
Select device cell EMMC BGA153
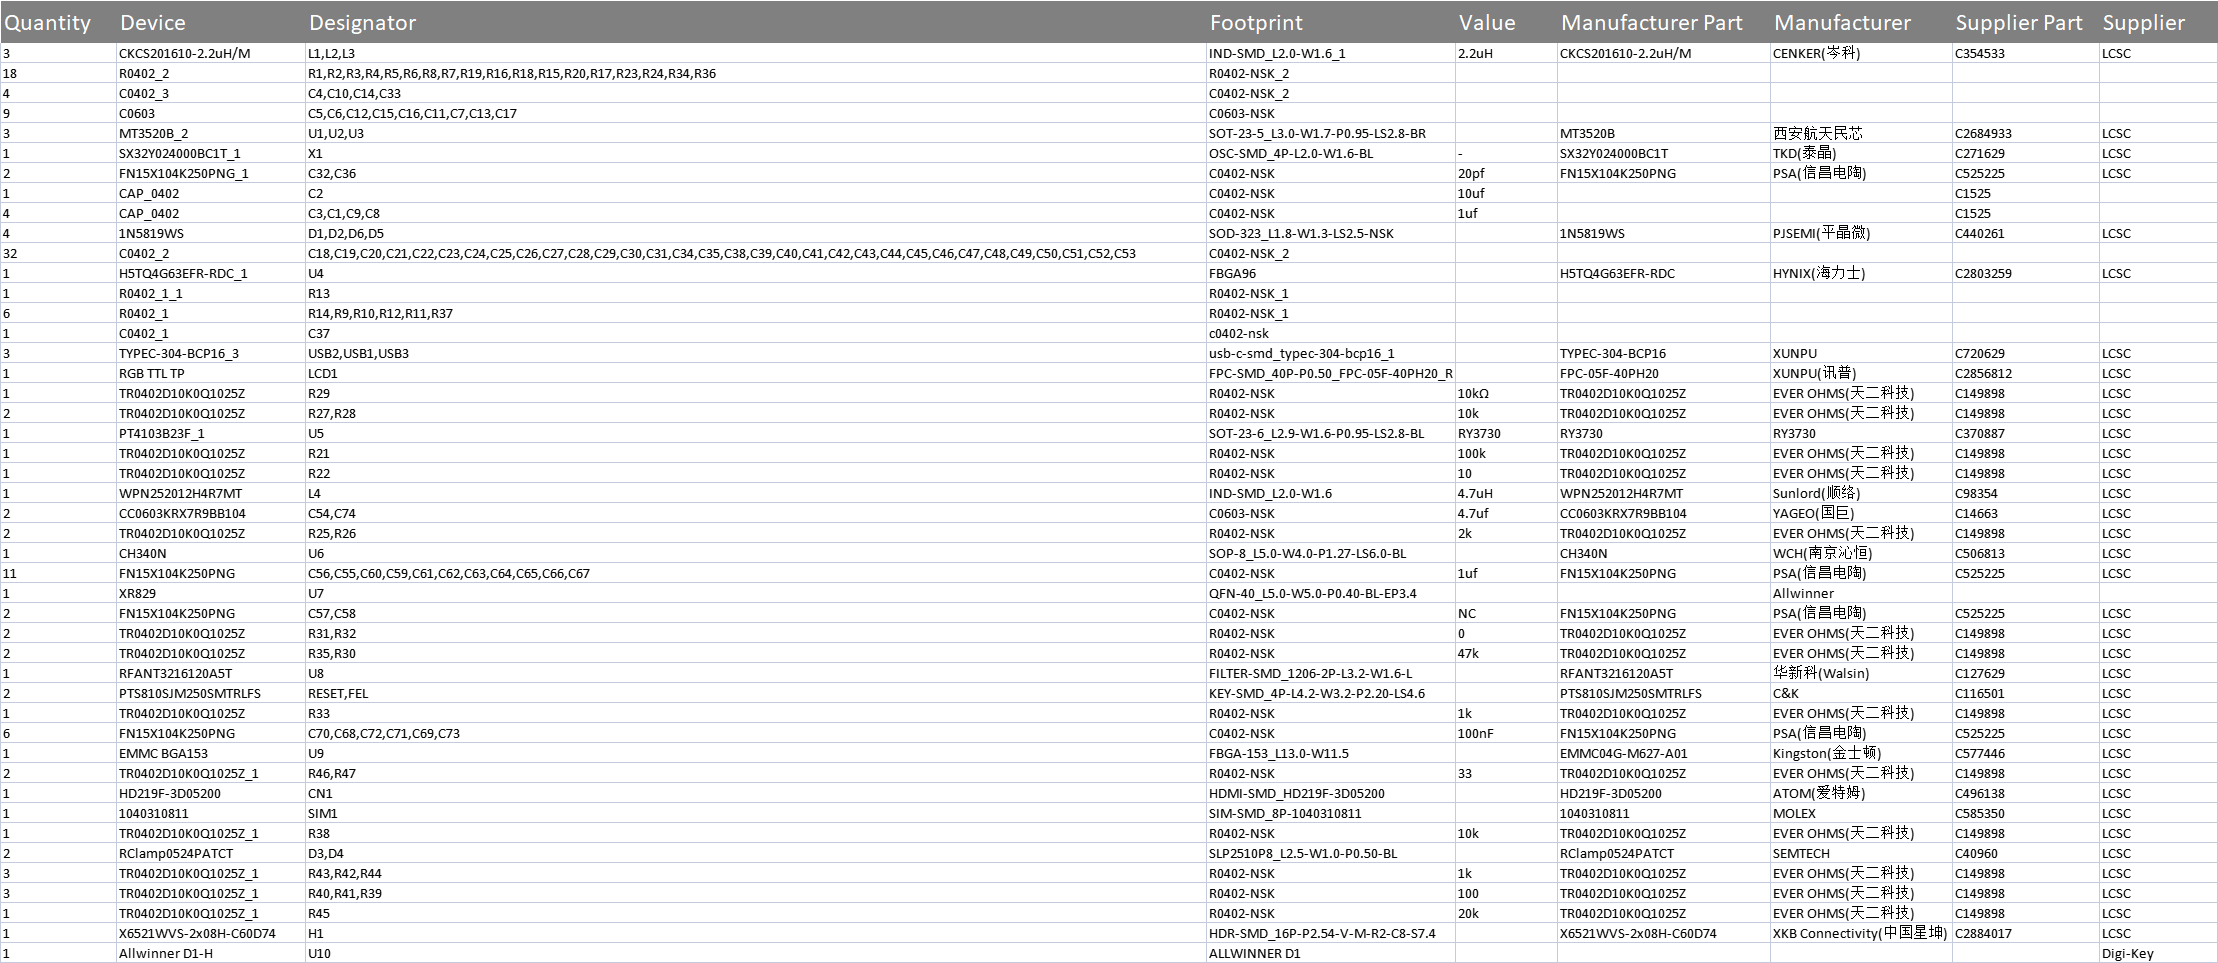163,753
